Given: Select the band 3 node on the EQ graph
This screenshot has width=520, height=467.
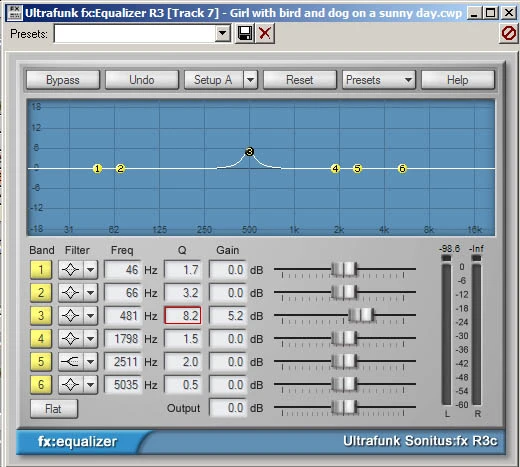Looking at the screenshot, I should coord(249,152).
